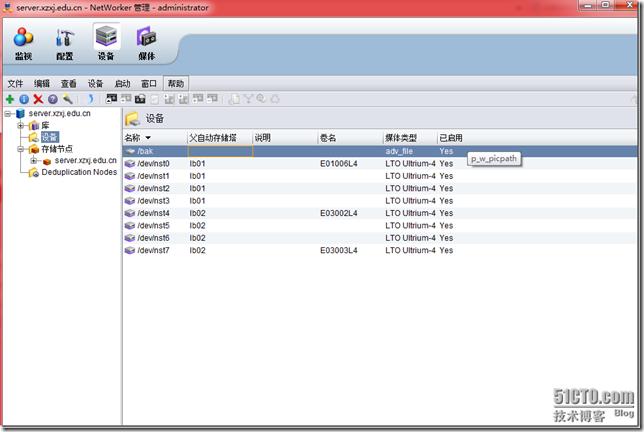Open the 监视 (Monitoring) view
Viewport: 644px width, 432px height.
23,43
